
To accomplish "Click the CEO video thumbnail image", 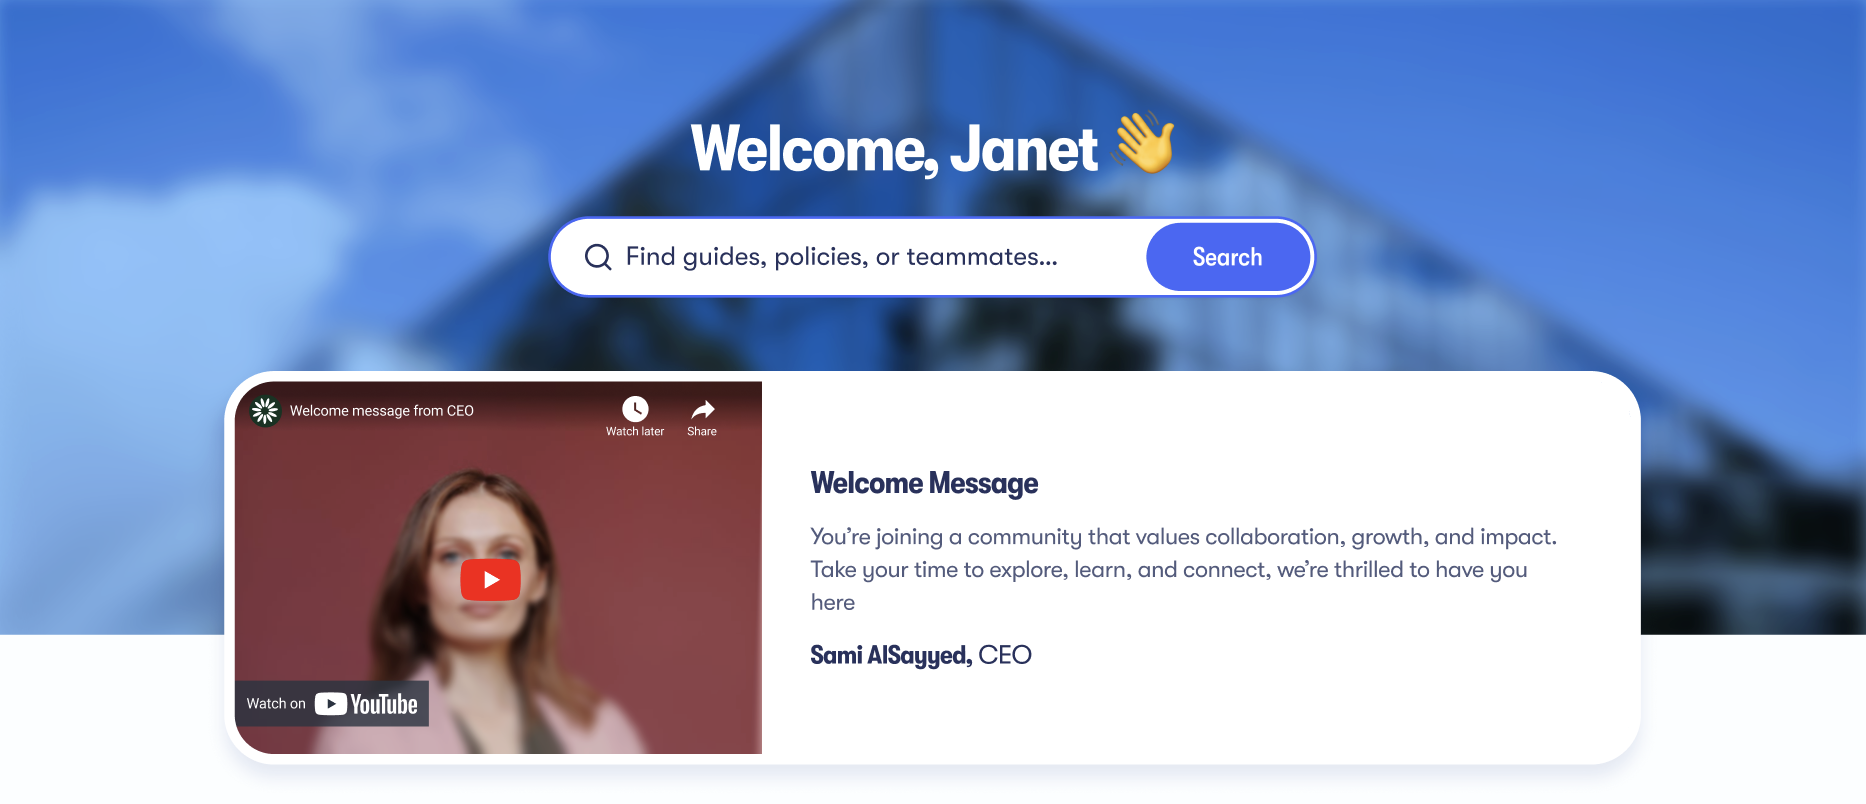I will pos(498,568).
